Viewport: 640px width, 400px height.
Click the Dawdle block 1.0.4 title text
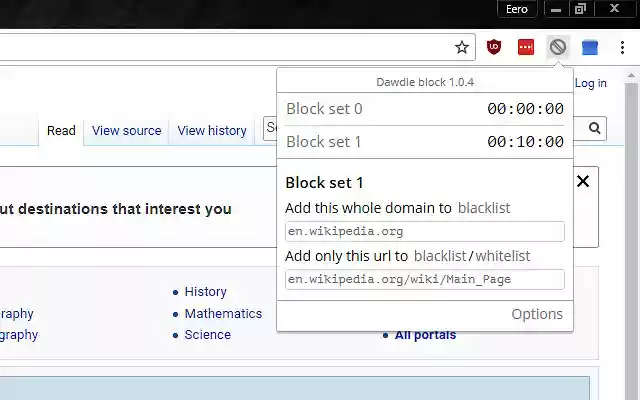click(425, 82)
